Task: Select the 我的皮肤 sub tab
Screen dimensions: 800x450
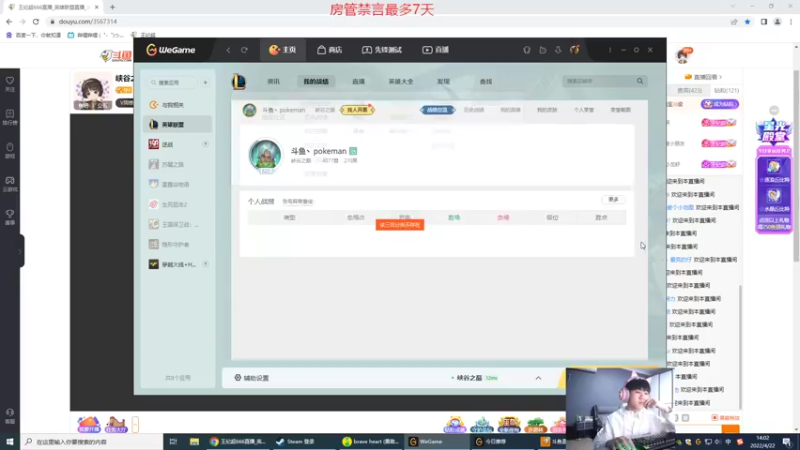Action: tap(547, 110)
